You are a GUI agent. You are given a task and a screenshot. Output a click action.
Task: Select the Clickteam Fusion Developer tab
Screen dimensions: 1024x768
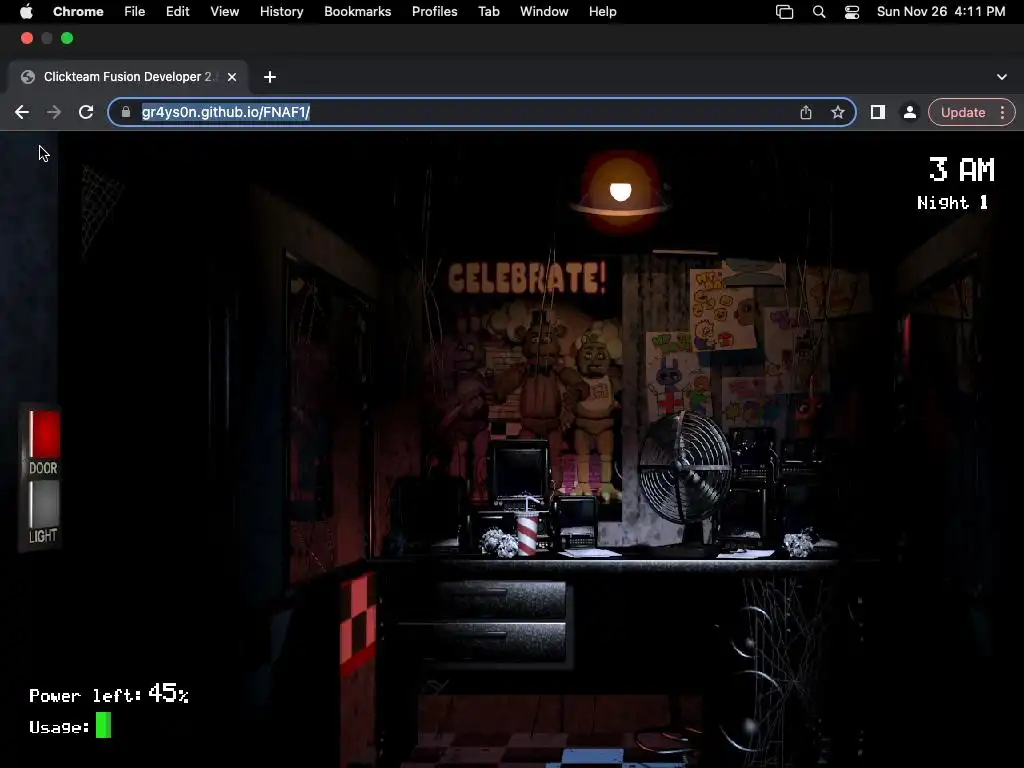pos(128,77)
